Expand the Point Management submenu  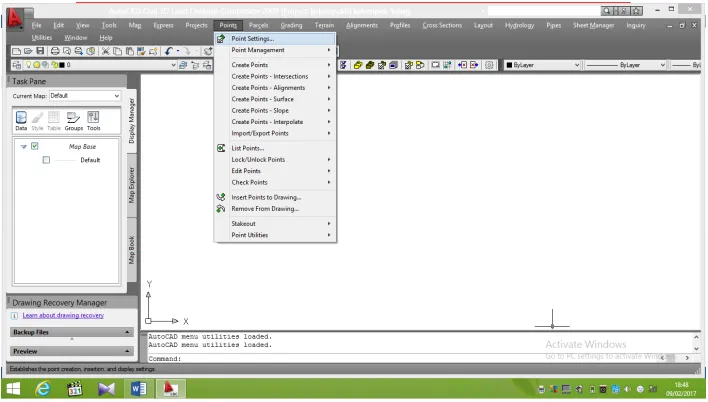(275, 50)
